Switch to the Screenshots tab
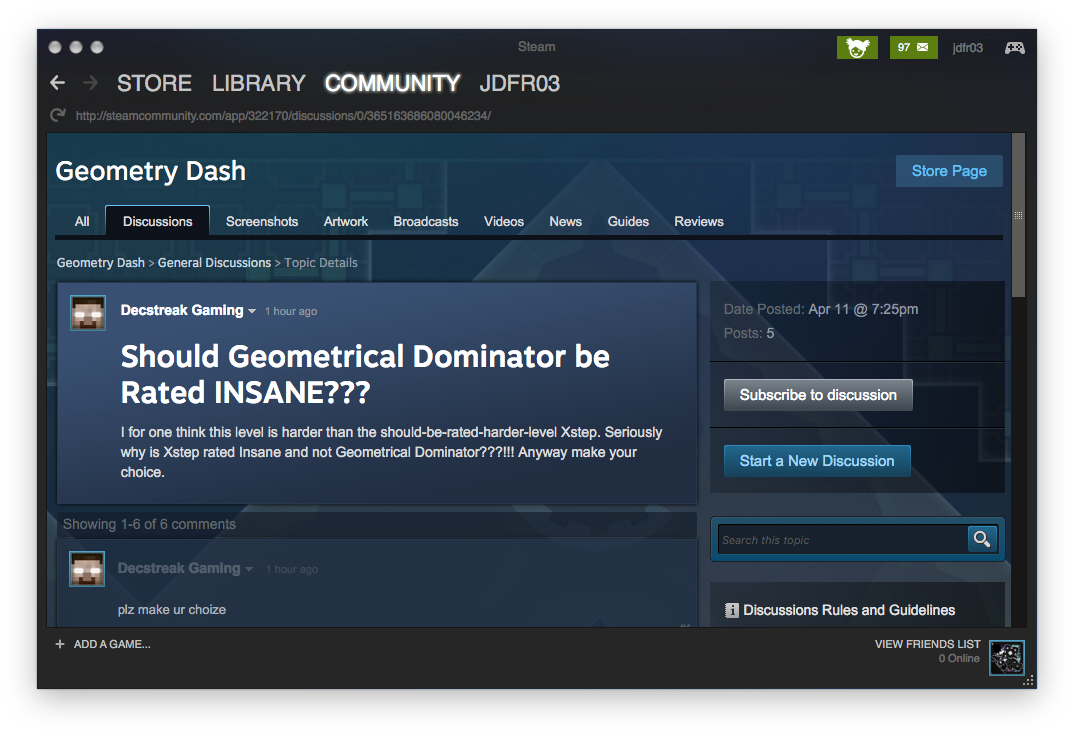The image size is (1073, 733). tap(262, 221)
